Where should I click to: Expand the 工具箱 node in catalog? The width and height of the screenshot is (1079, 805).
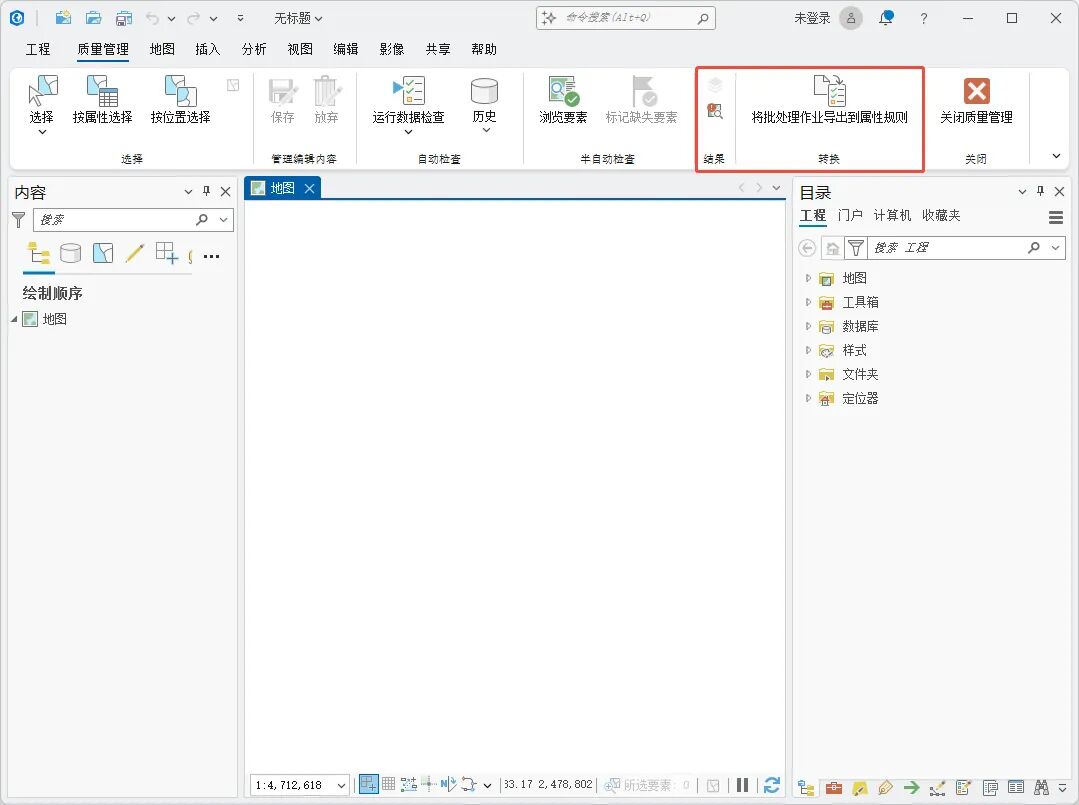click(x=808, y=302)
